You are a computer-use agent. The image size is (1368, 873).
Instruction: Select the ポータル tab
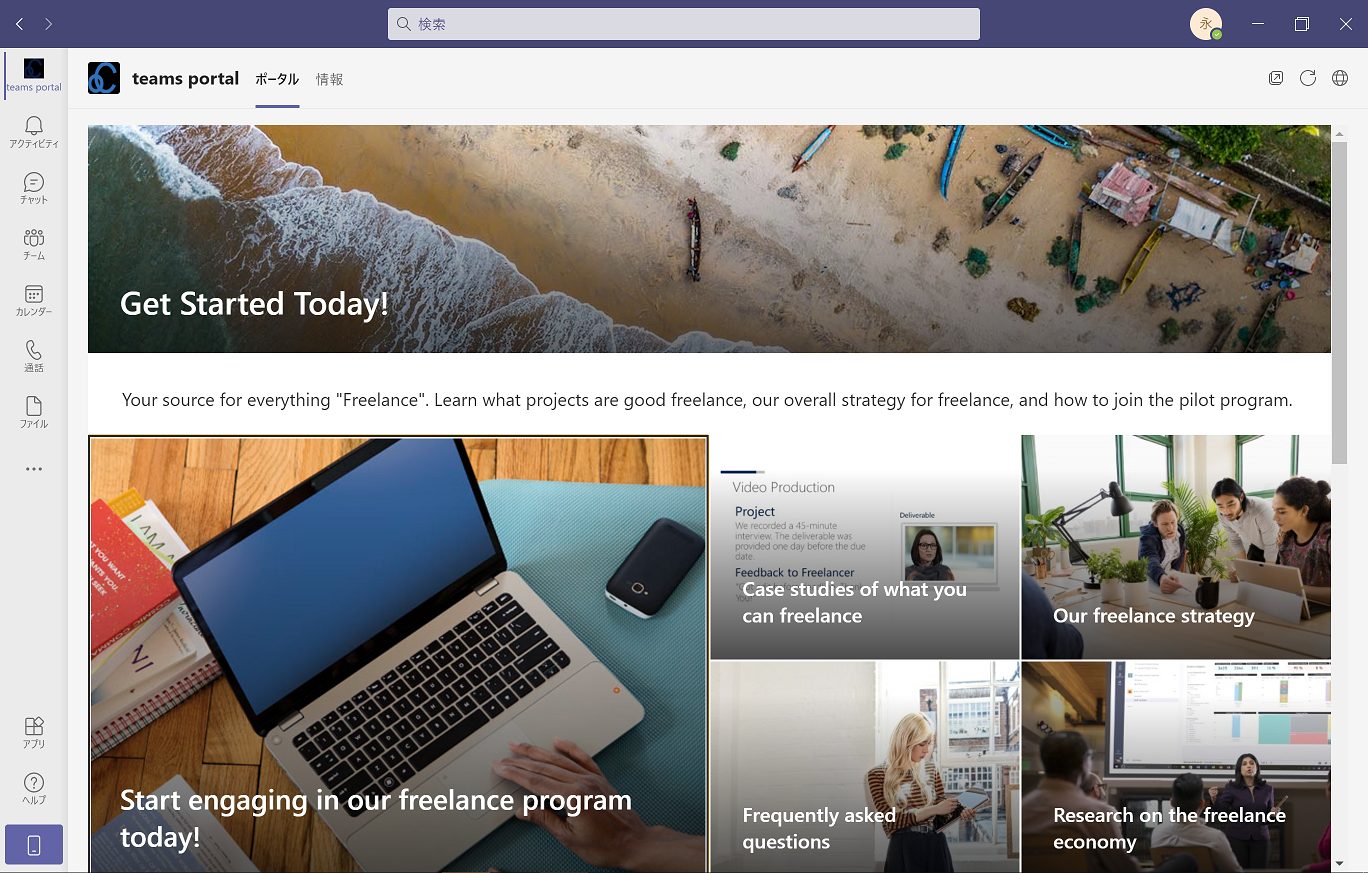(277, 79)
